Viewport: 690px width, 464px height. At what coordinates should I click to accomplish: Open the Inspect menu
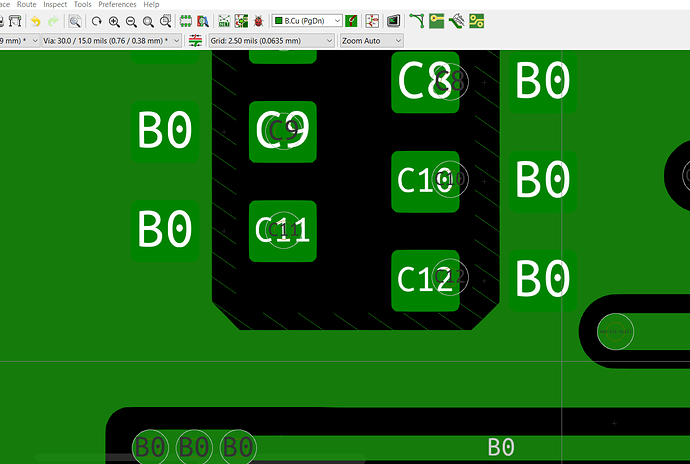55,4
